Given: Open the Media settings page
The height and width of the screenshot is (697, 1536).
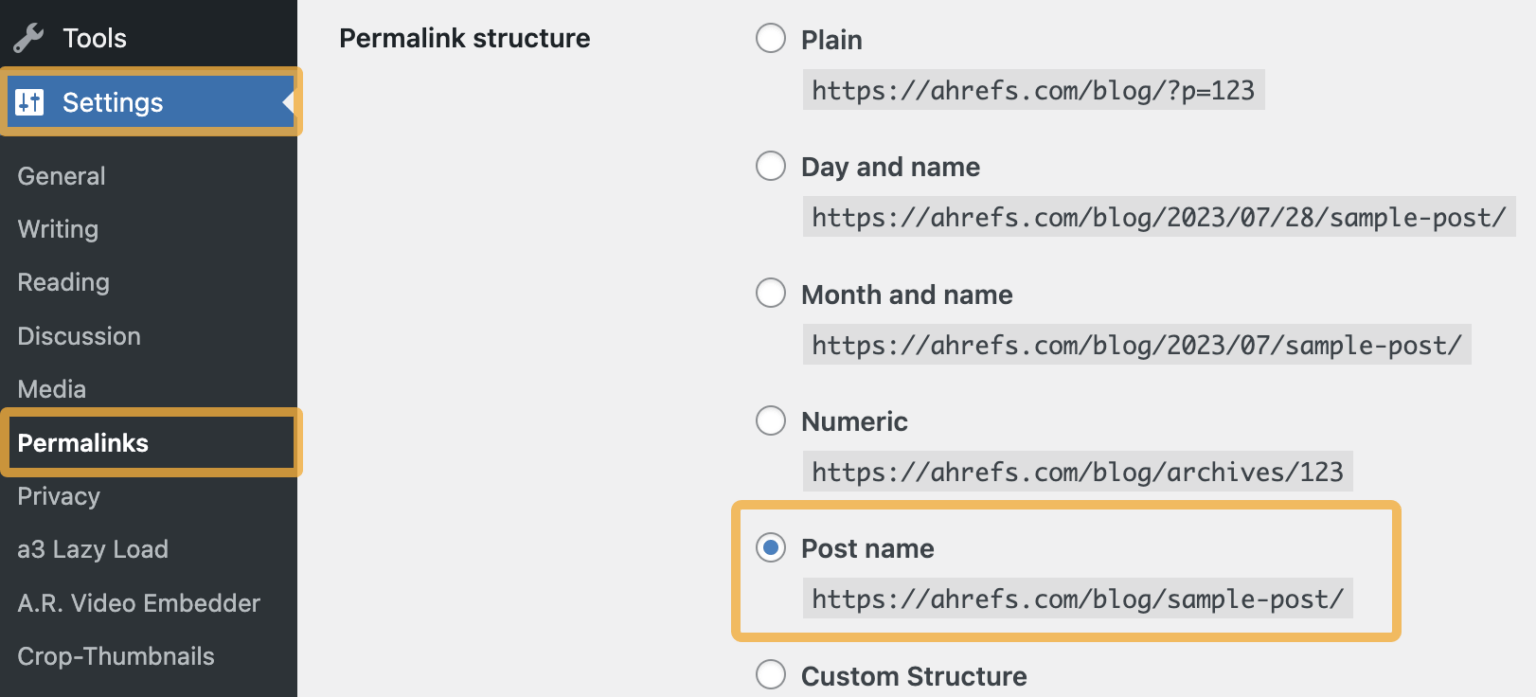Looking at the screenshot, I should point(51,389).
